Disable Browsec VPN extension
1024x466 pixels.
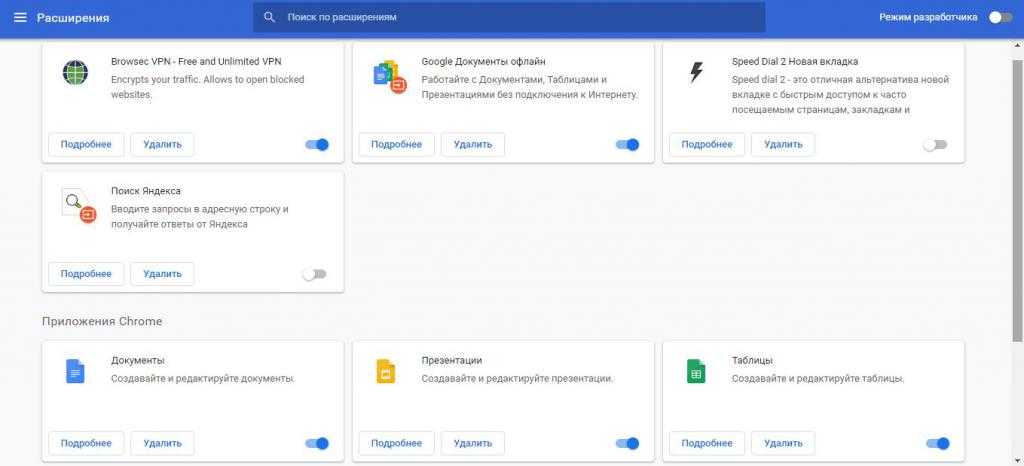317,144
